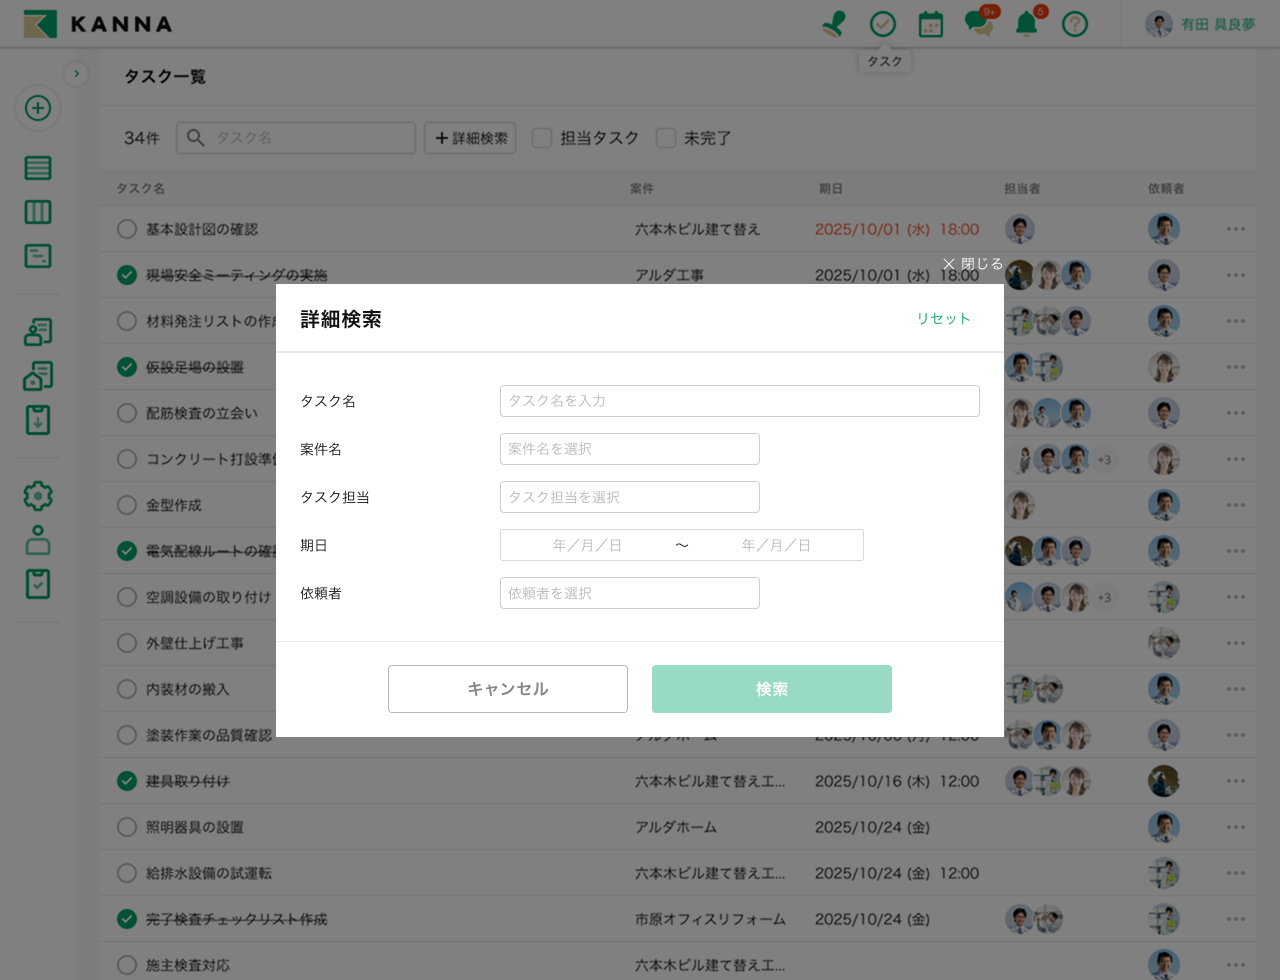1280x980 pixels.
Task: Open the 依頼者を選択 dropdown
Action: [629, 593]
